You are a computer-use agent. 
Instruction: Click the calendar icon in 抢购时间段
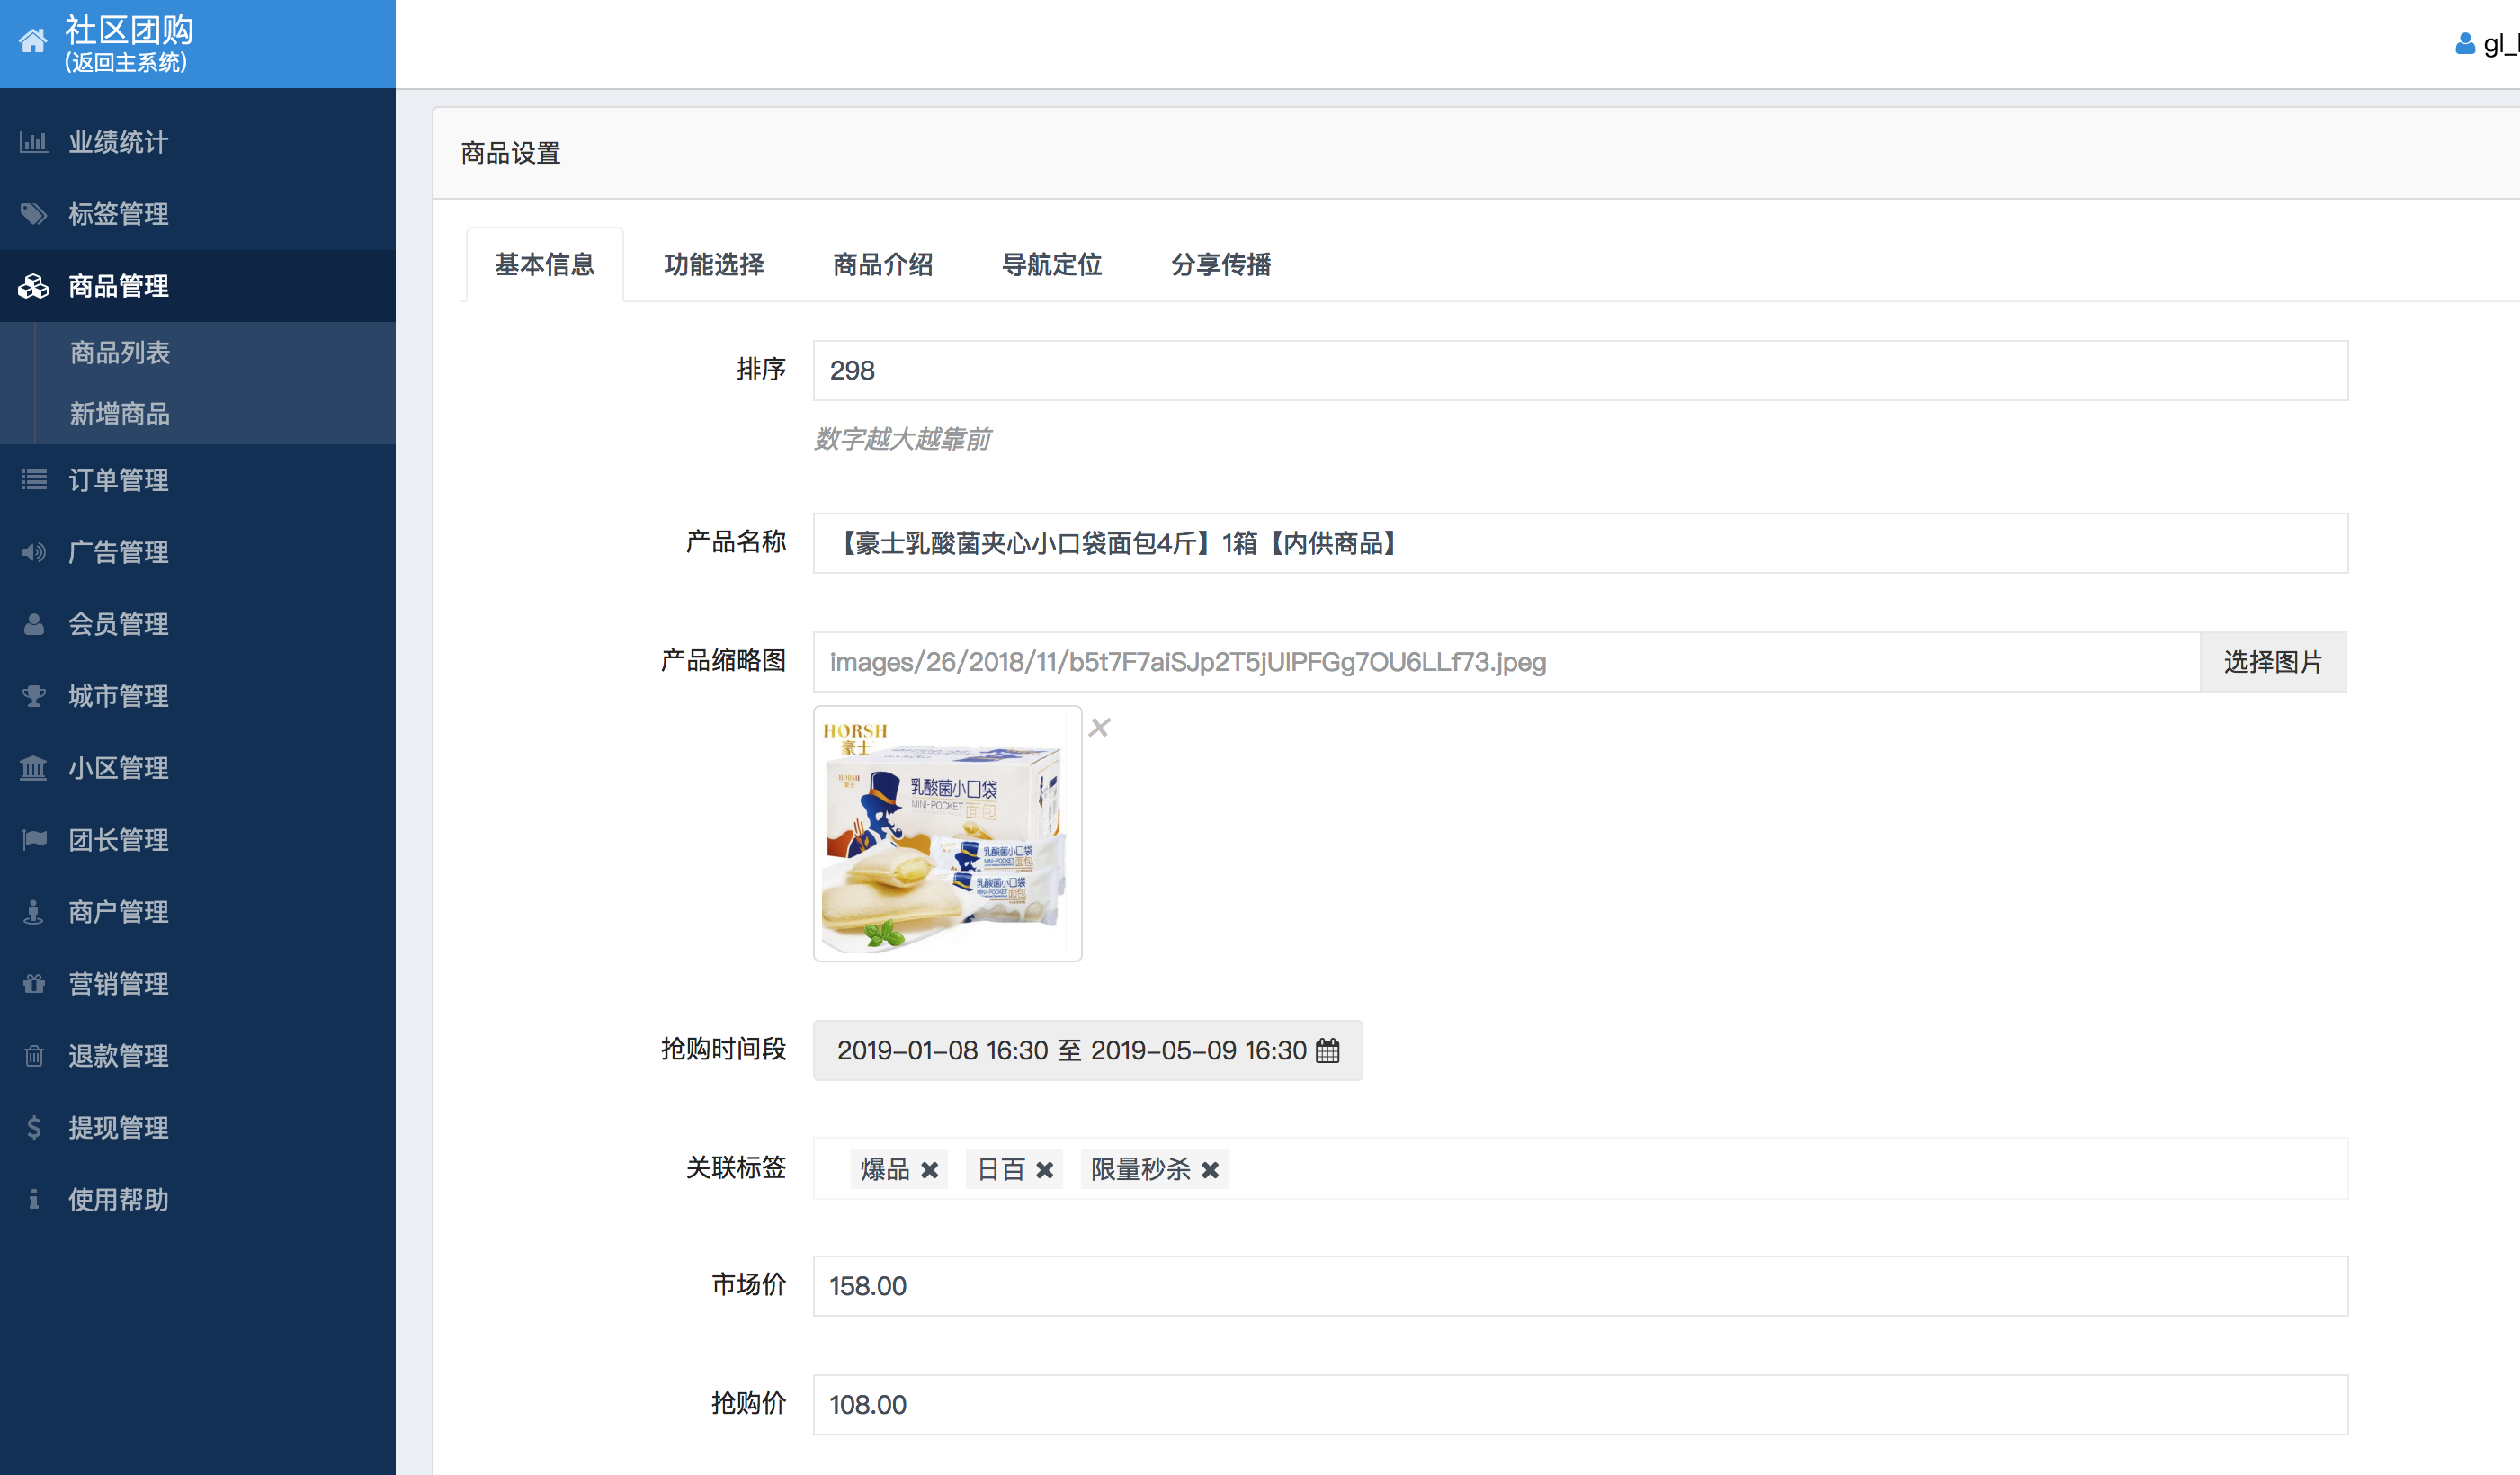(1327, 1050)
